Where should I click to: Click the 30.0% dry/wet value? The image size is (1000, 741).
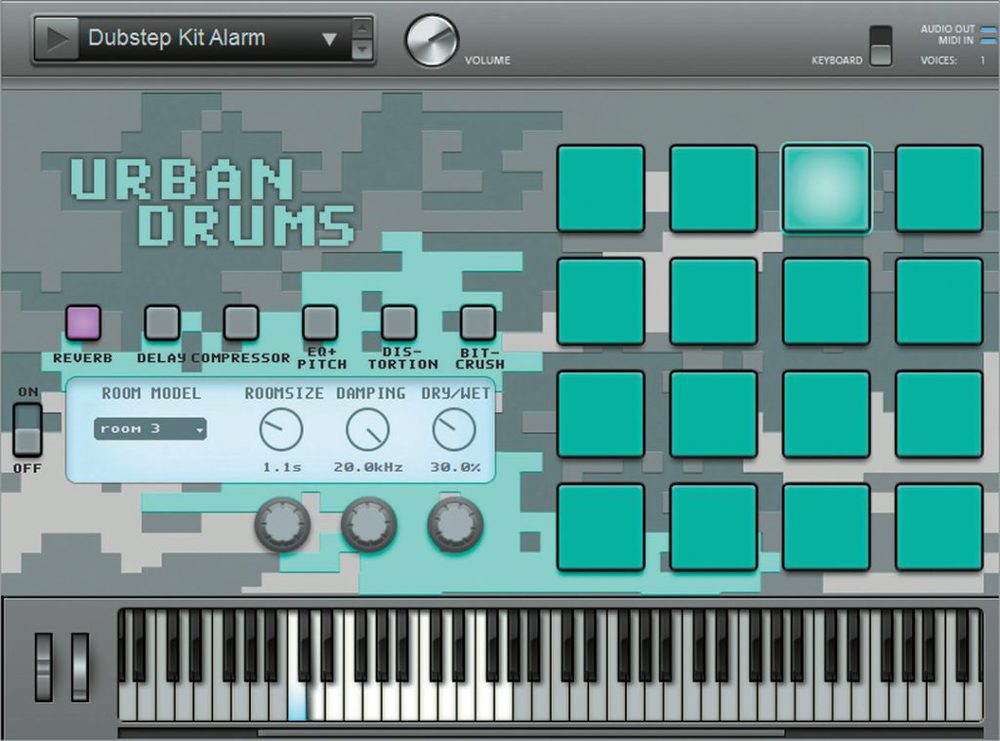coord(455,467)
